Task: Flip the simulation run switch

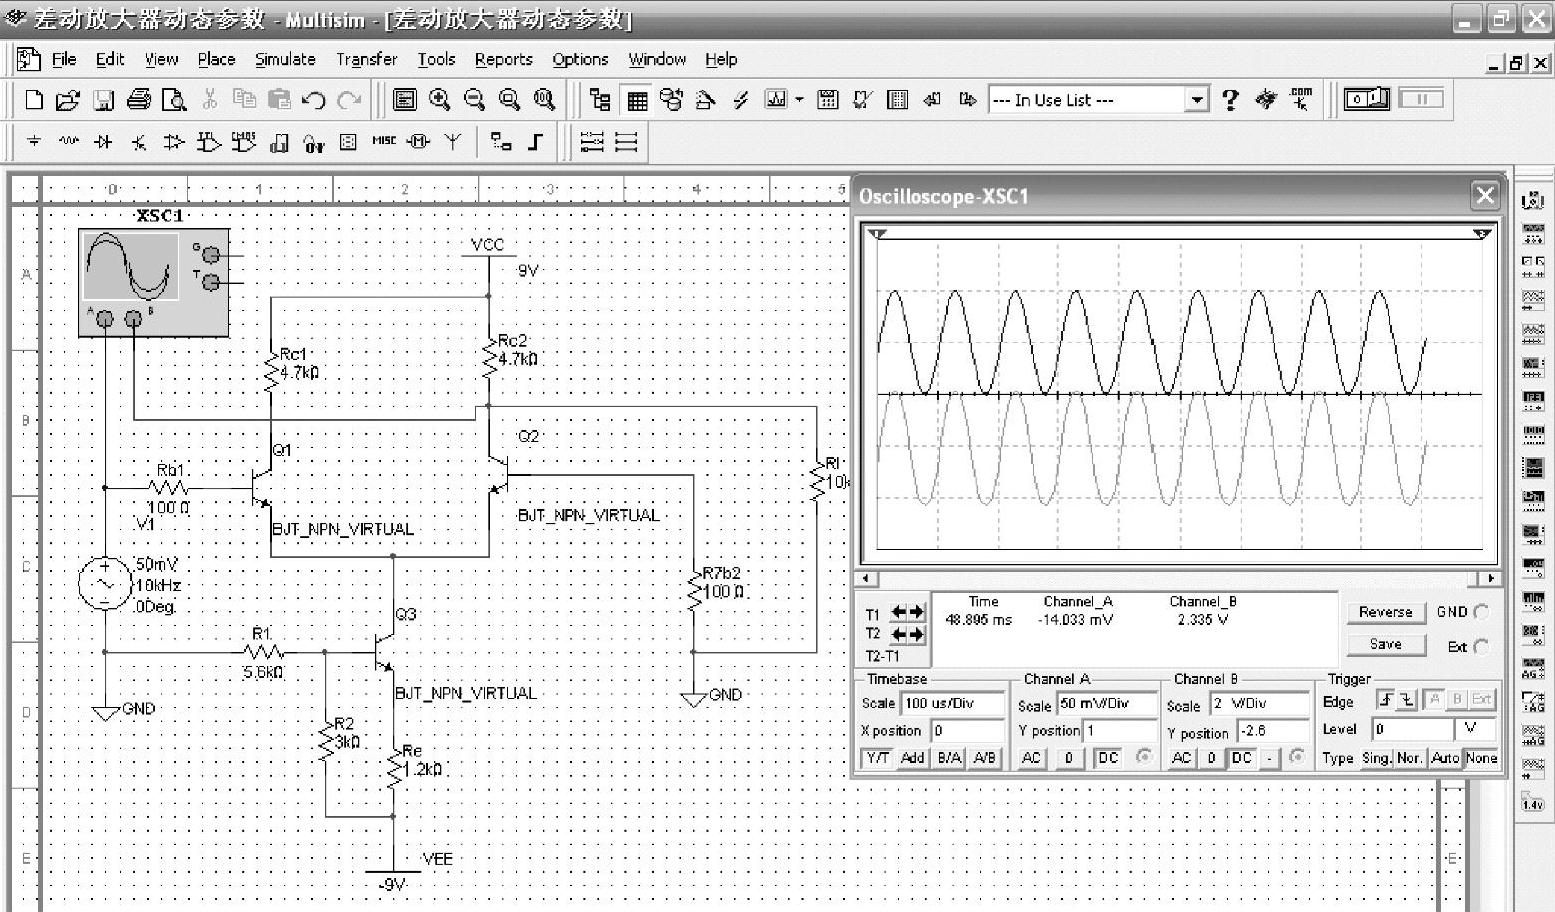Action: pos(1367,99)
